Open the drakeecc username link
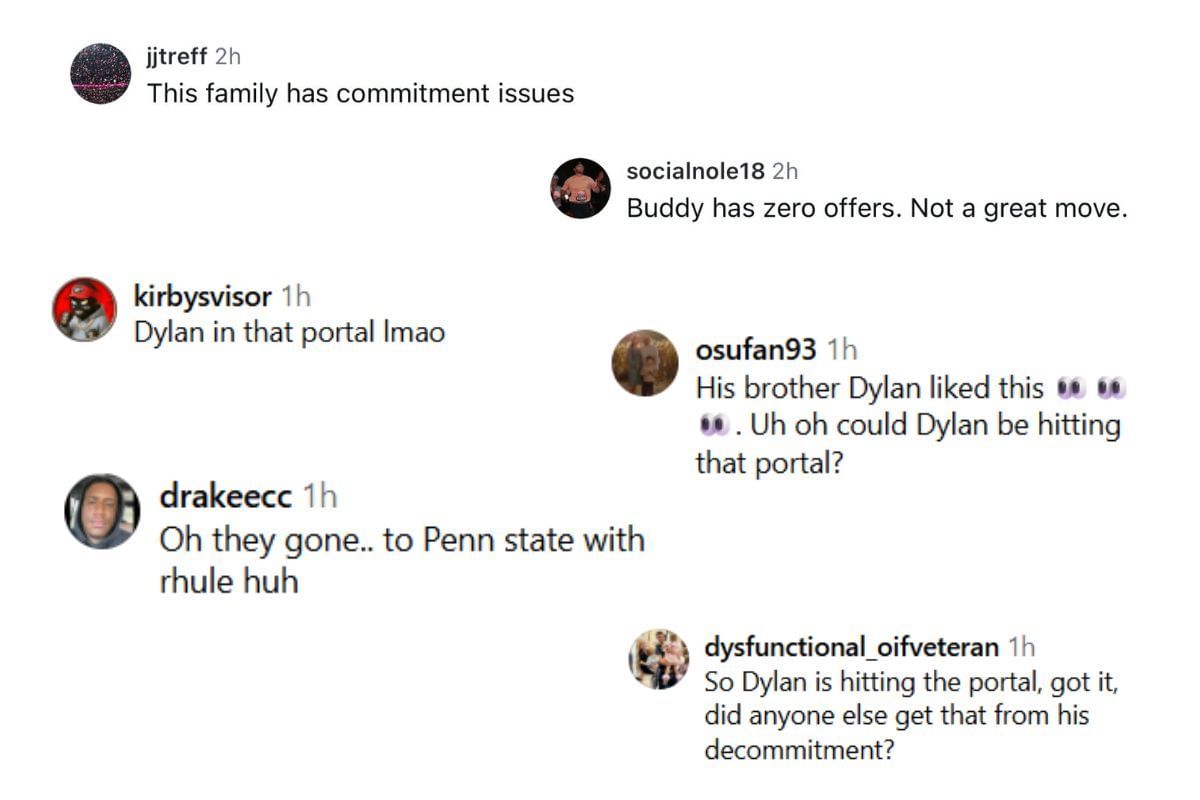This screenshot has width=1200, height=800. (x=226, y=495)
